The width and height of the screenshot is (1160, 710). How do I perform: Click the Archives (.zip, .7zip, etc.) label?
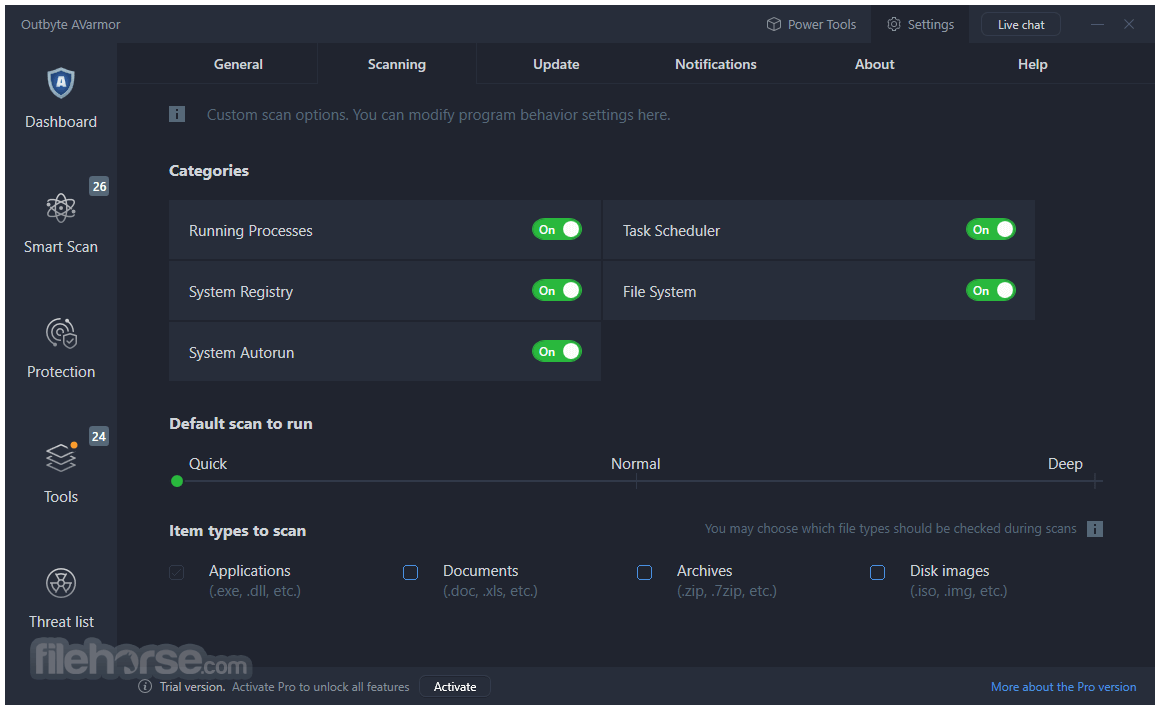[726, 581]
